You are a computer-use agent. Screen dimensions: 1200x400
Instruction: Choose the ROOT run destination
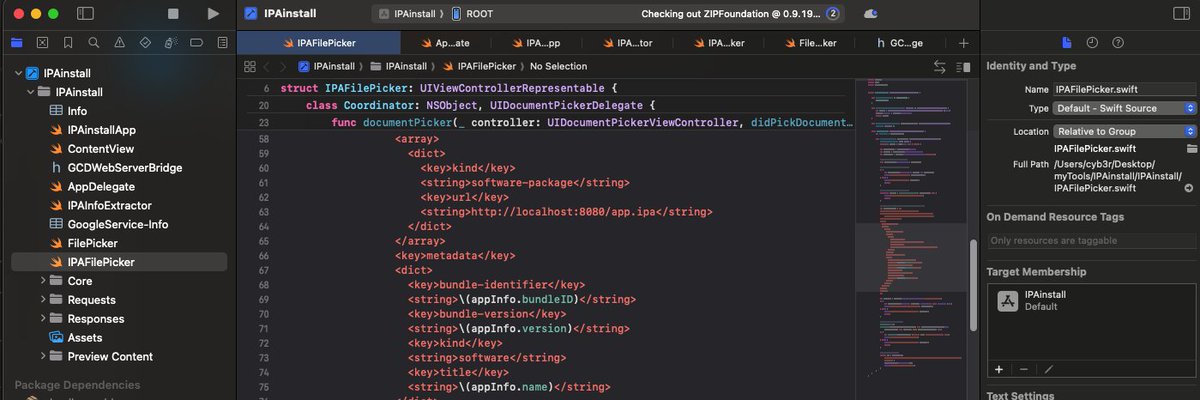[474, 14]
